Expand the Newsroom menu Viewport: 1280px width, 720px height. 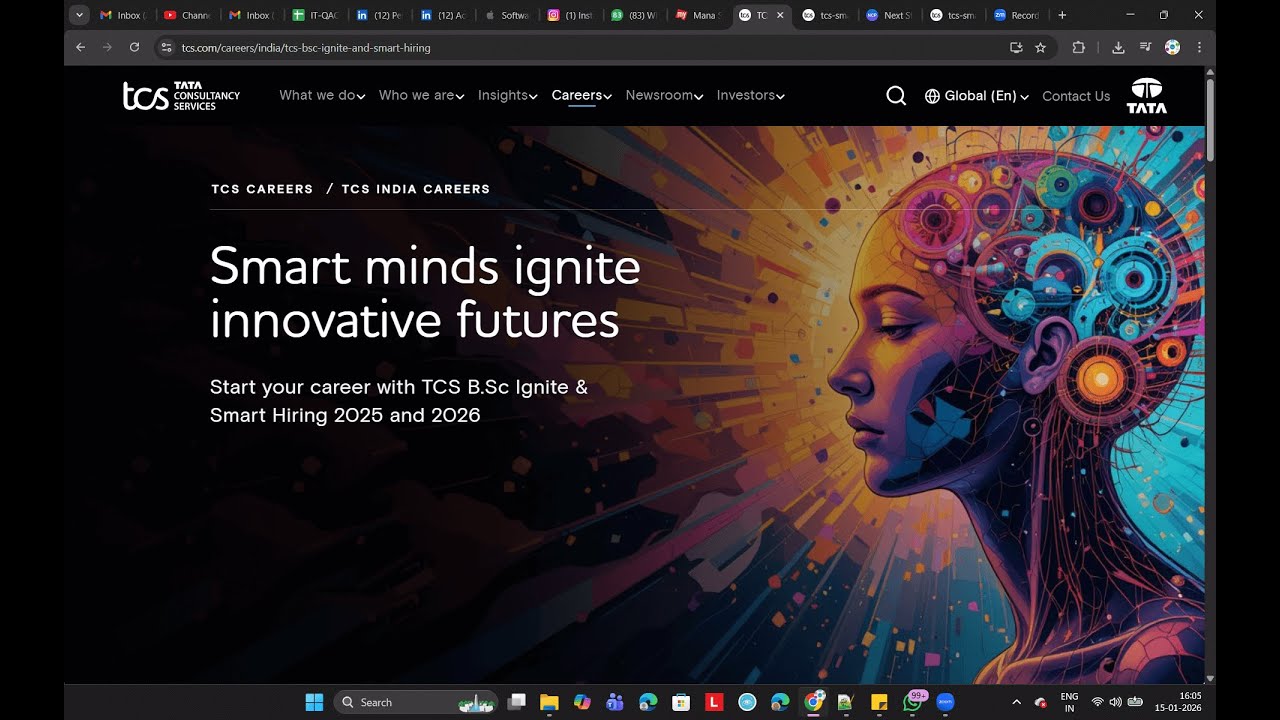point(664,95)
